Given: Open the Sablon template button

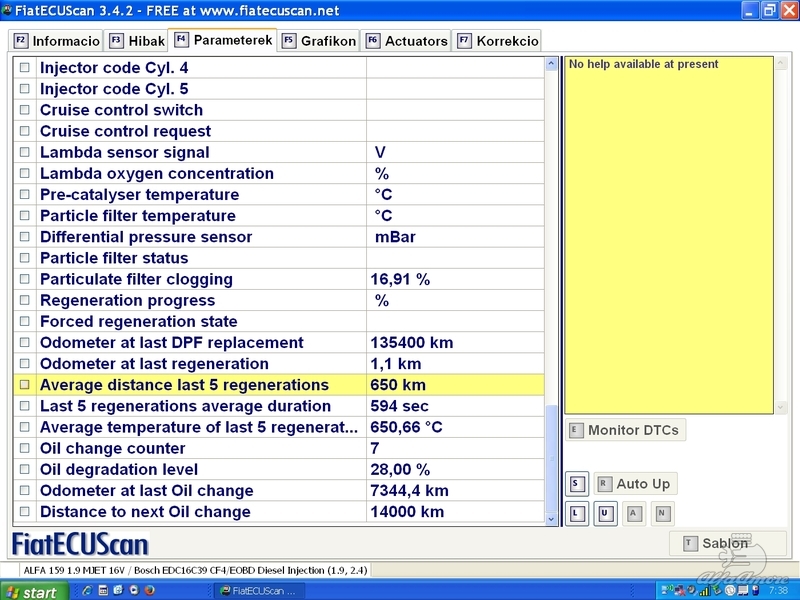Looking at the screenshot, I should 727,543.
